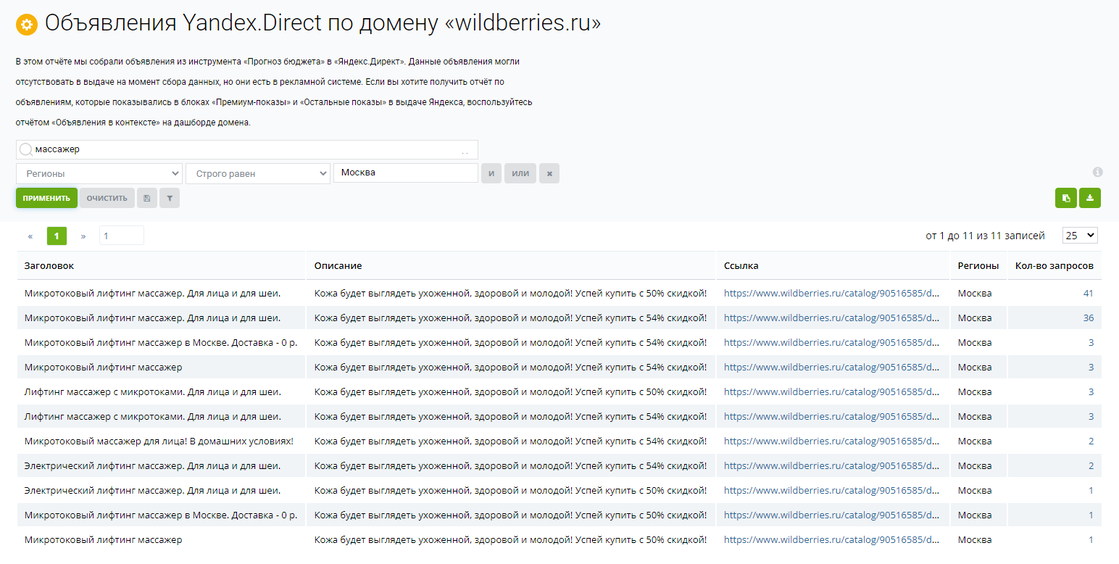Click the search magnifier icon in the keyword field

coord(26,150)
